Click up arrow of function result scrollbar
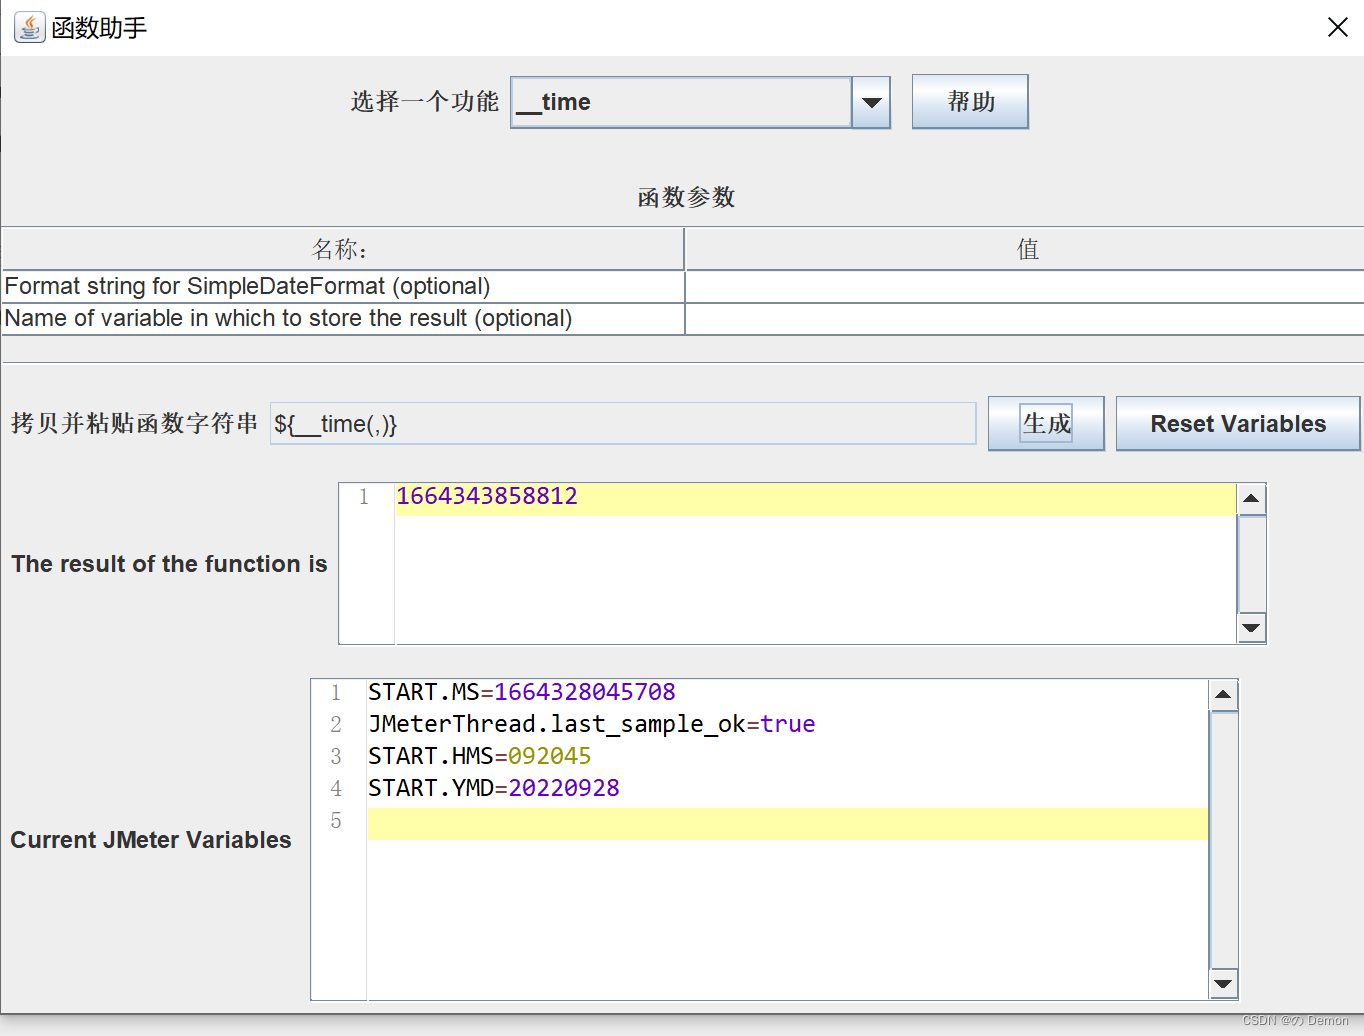1364x1036 pixels. 1251,498
